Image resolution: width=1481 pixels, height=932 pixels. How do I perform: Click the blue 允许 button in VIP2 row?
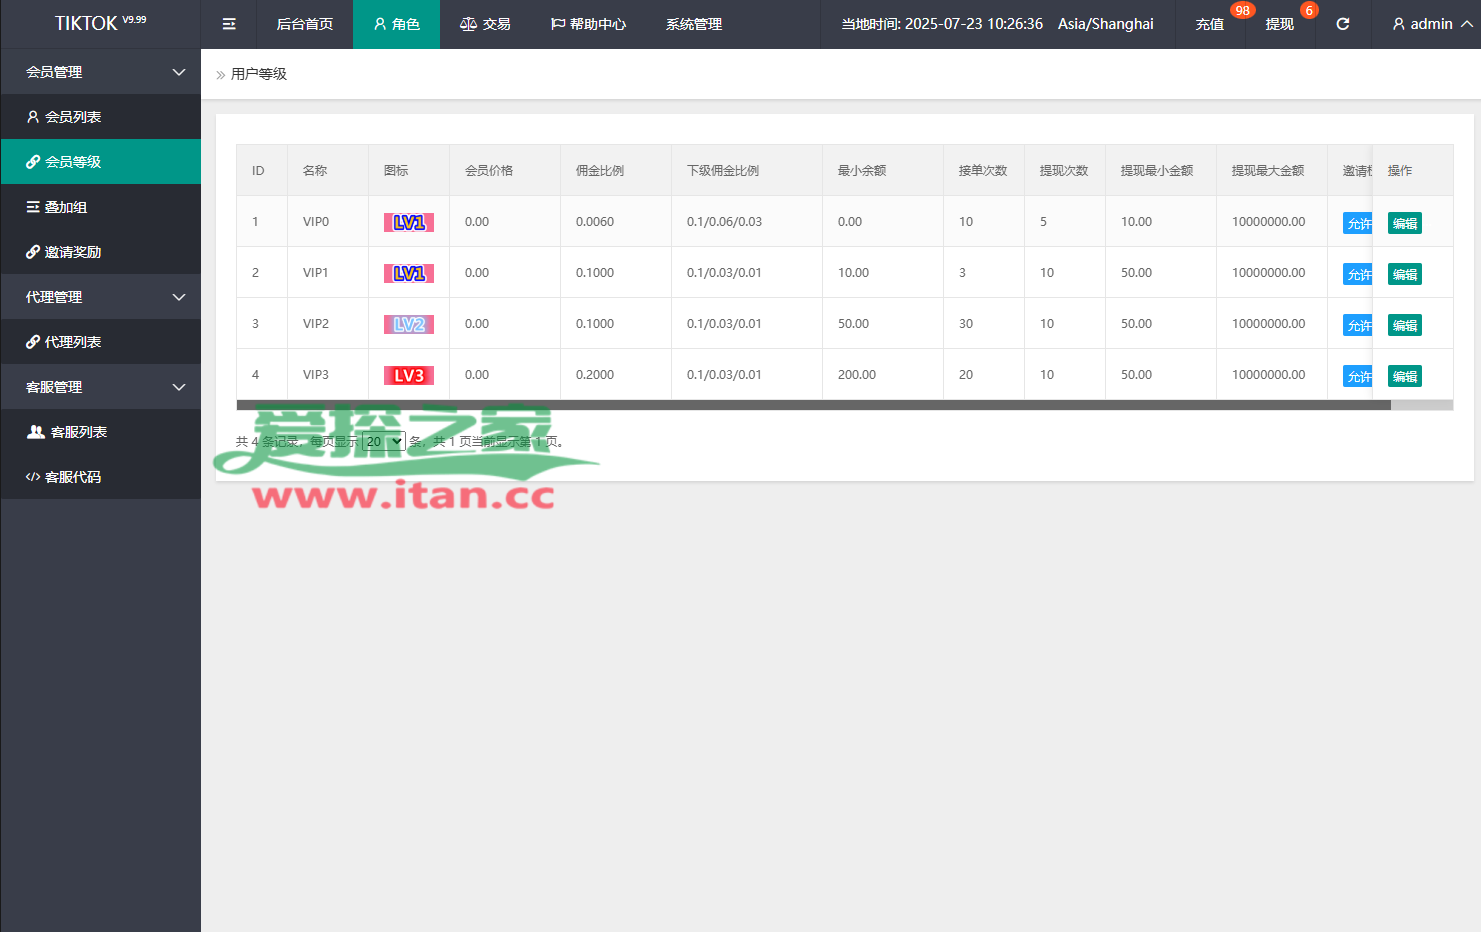1358,325
